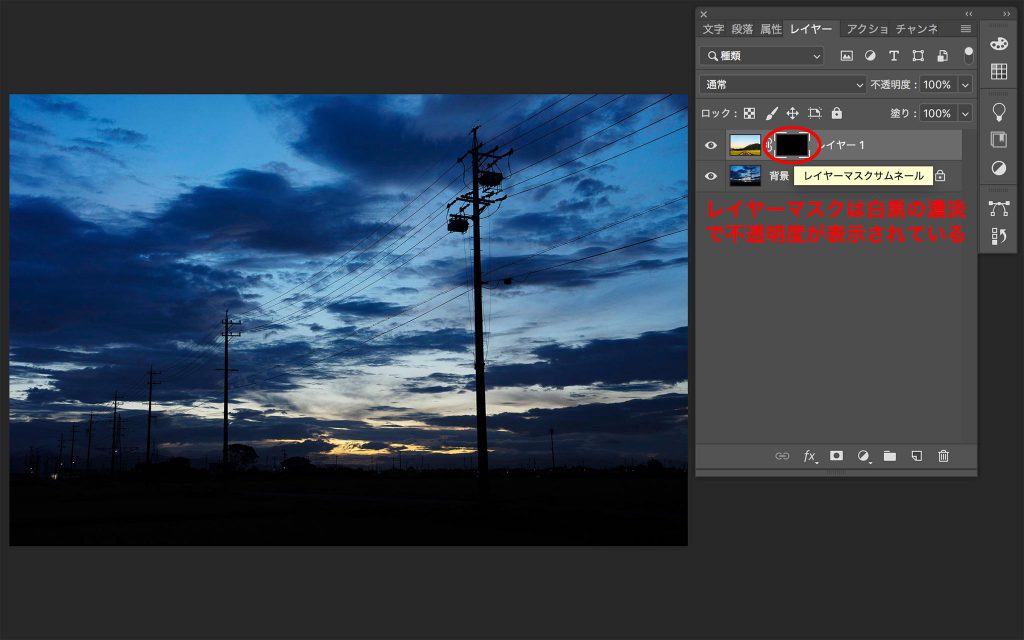Add layer mask button
Image resolution: width=1024 pixels, height=640 pixels.
tap(837, 456)
